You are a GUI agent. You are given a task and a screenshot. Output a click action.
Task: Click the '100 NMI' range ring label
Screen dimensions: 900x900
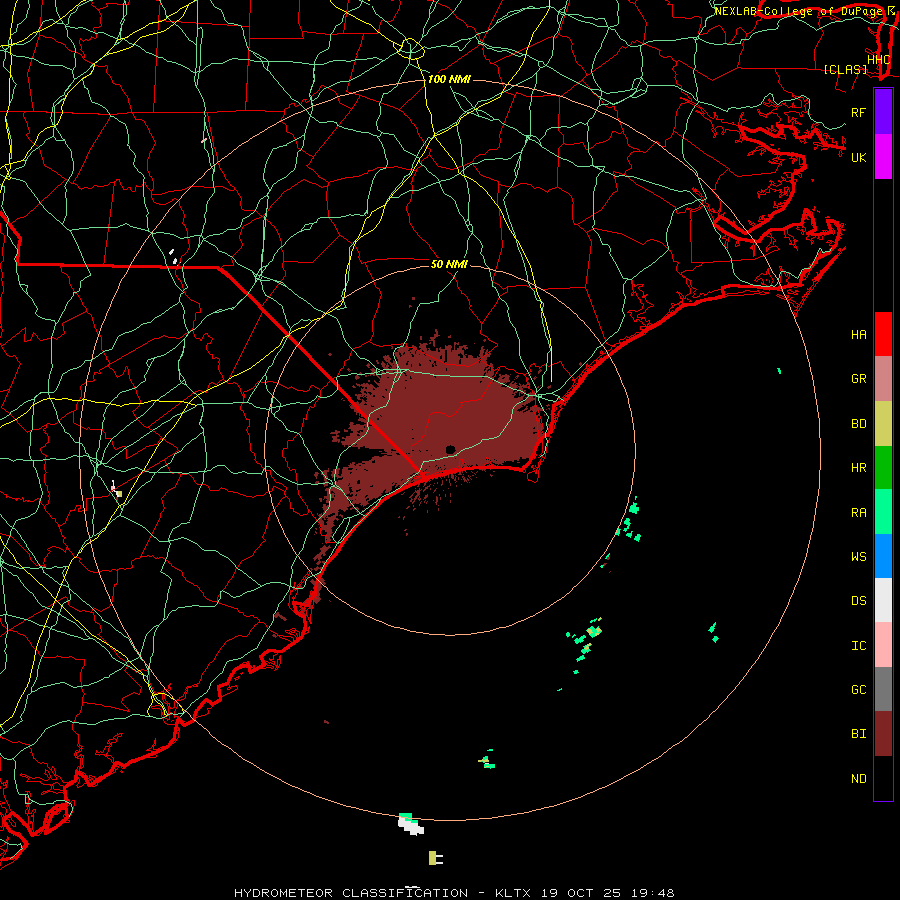[x=449, y=79]
